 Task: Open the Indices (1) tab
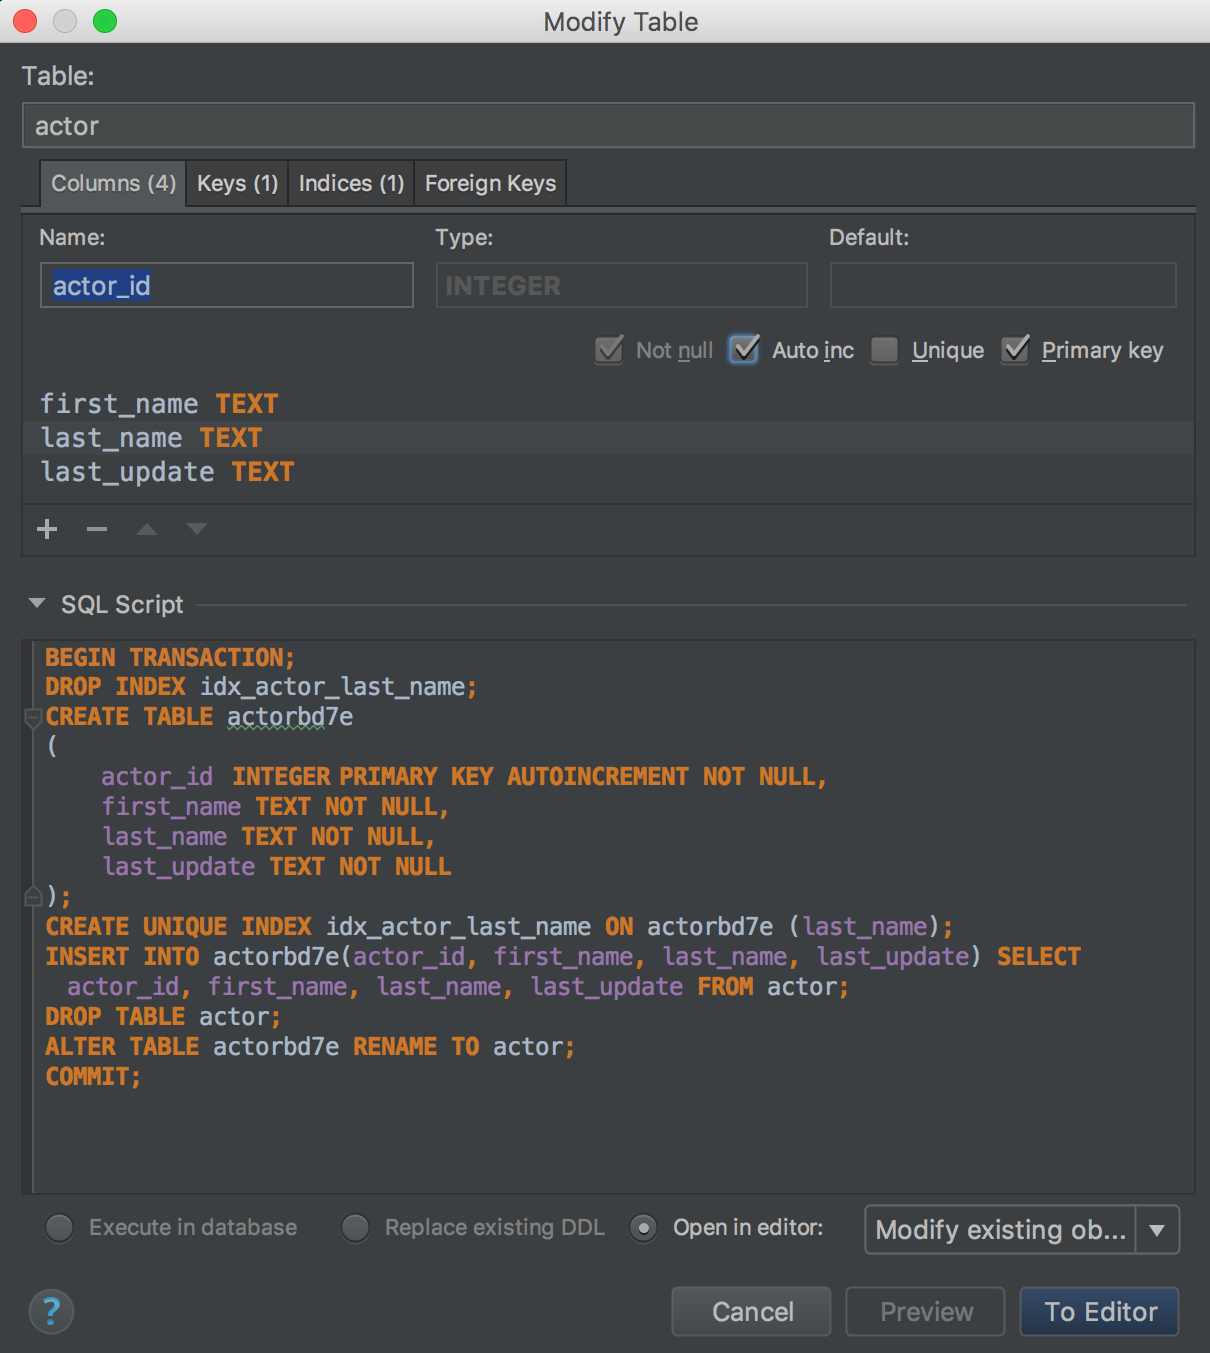351,183
